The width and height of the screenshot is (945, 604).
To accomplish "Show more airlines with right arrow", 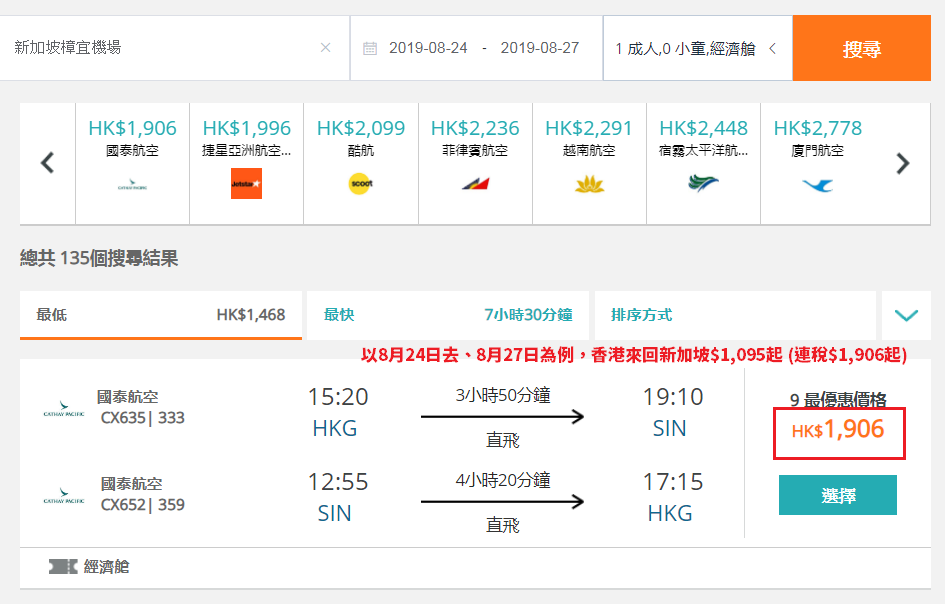I will tap(902, 163).
